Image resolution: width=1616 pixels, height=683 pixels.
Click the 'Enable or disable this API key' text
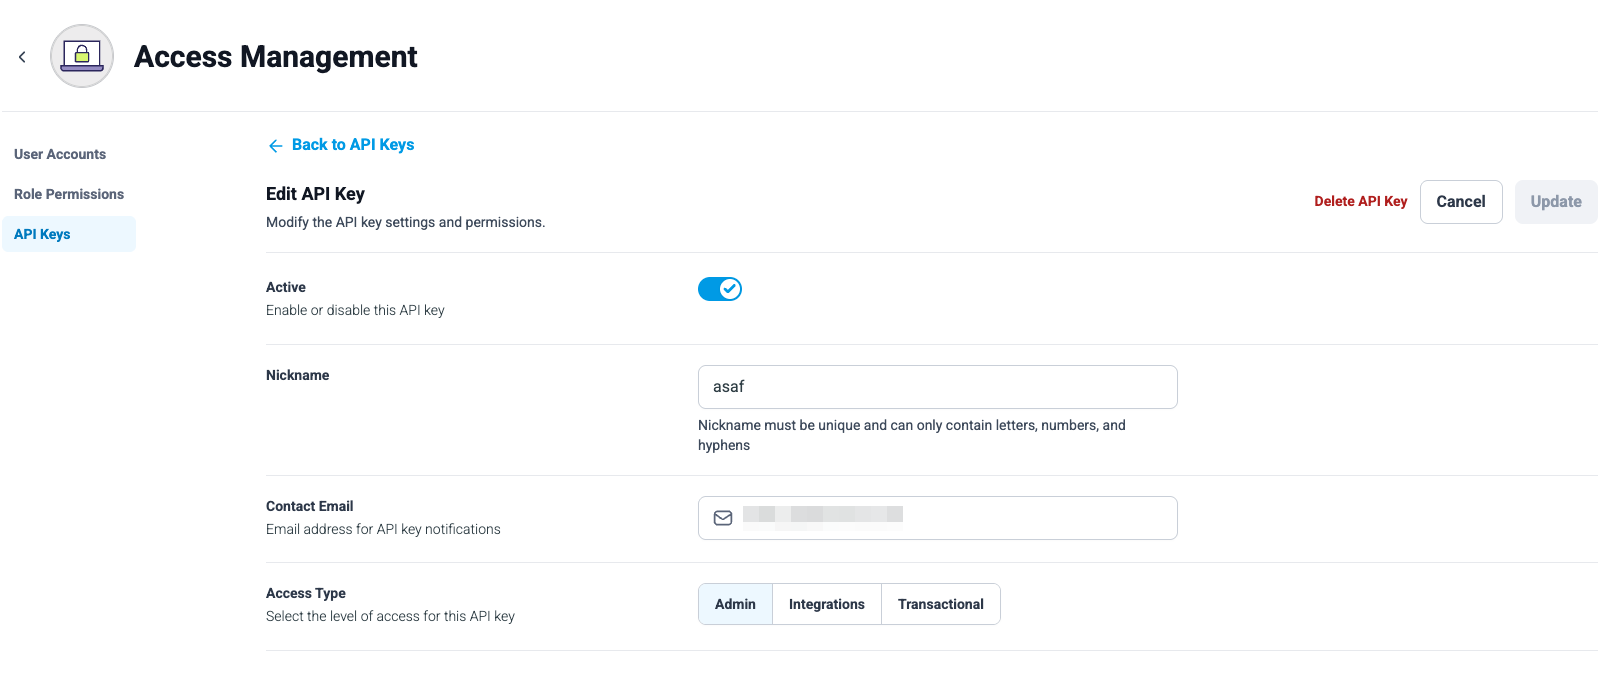[x=355, y=310]
